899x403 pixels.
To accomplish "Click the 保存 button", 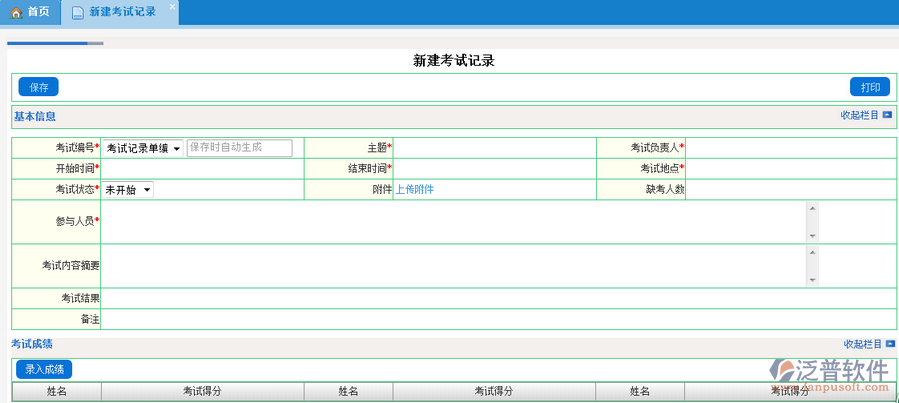I will click(39, 87).
